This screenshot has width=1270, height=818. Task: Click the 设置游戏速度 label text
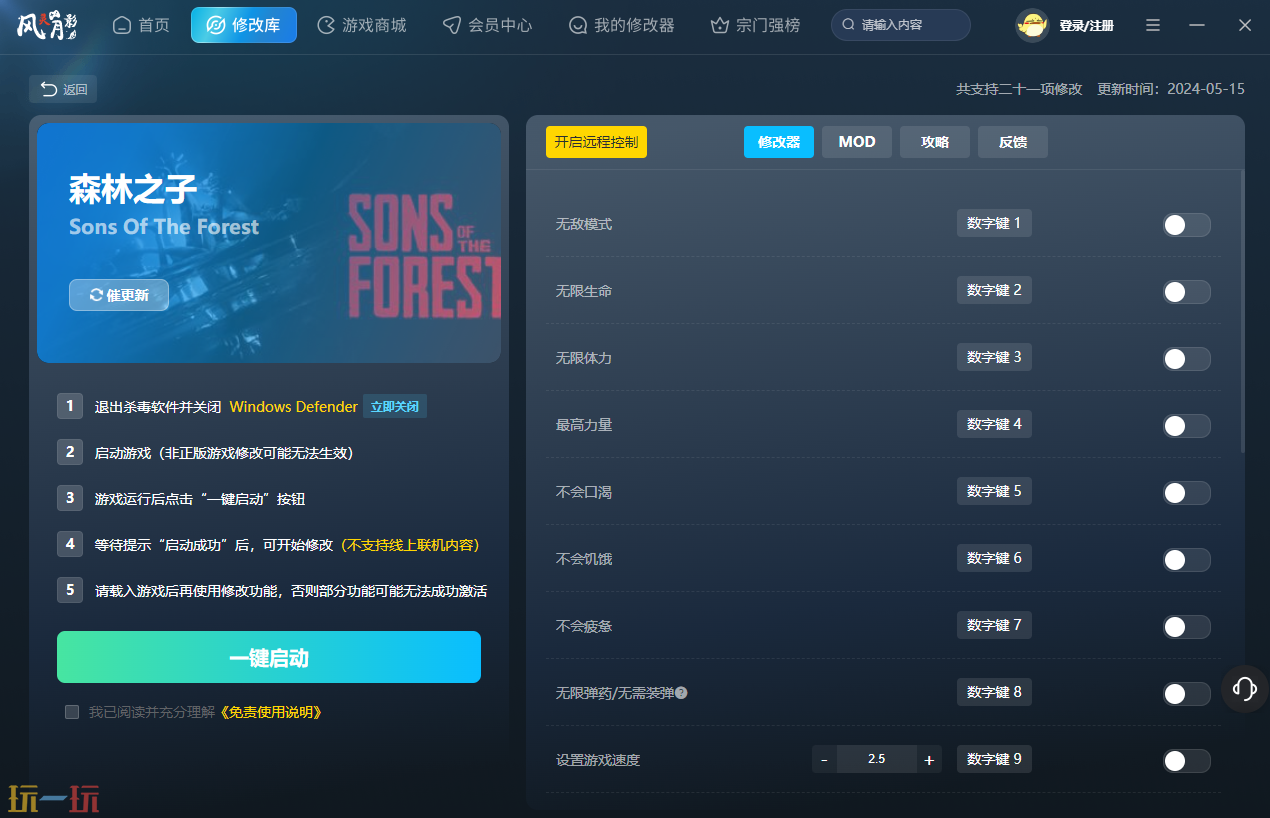click(598, 760)
